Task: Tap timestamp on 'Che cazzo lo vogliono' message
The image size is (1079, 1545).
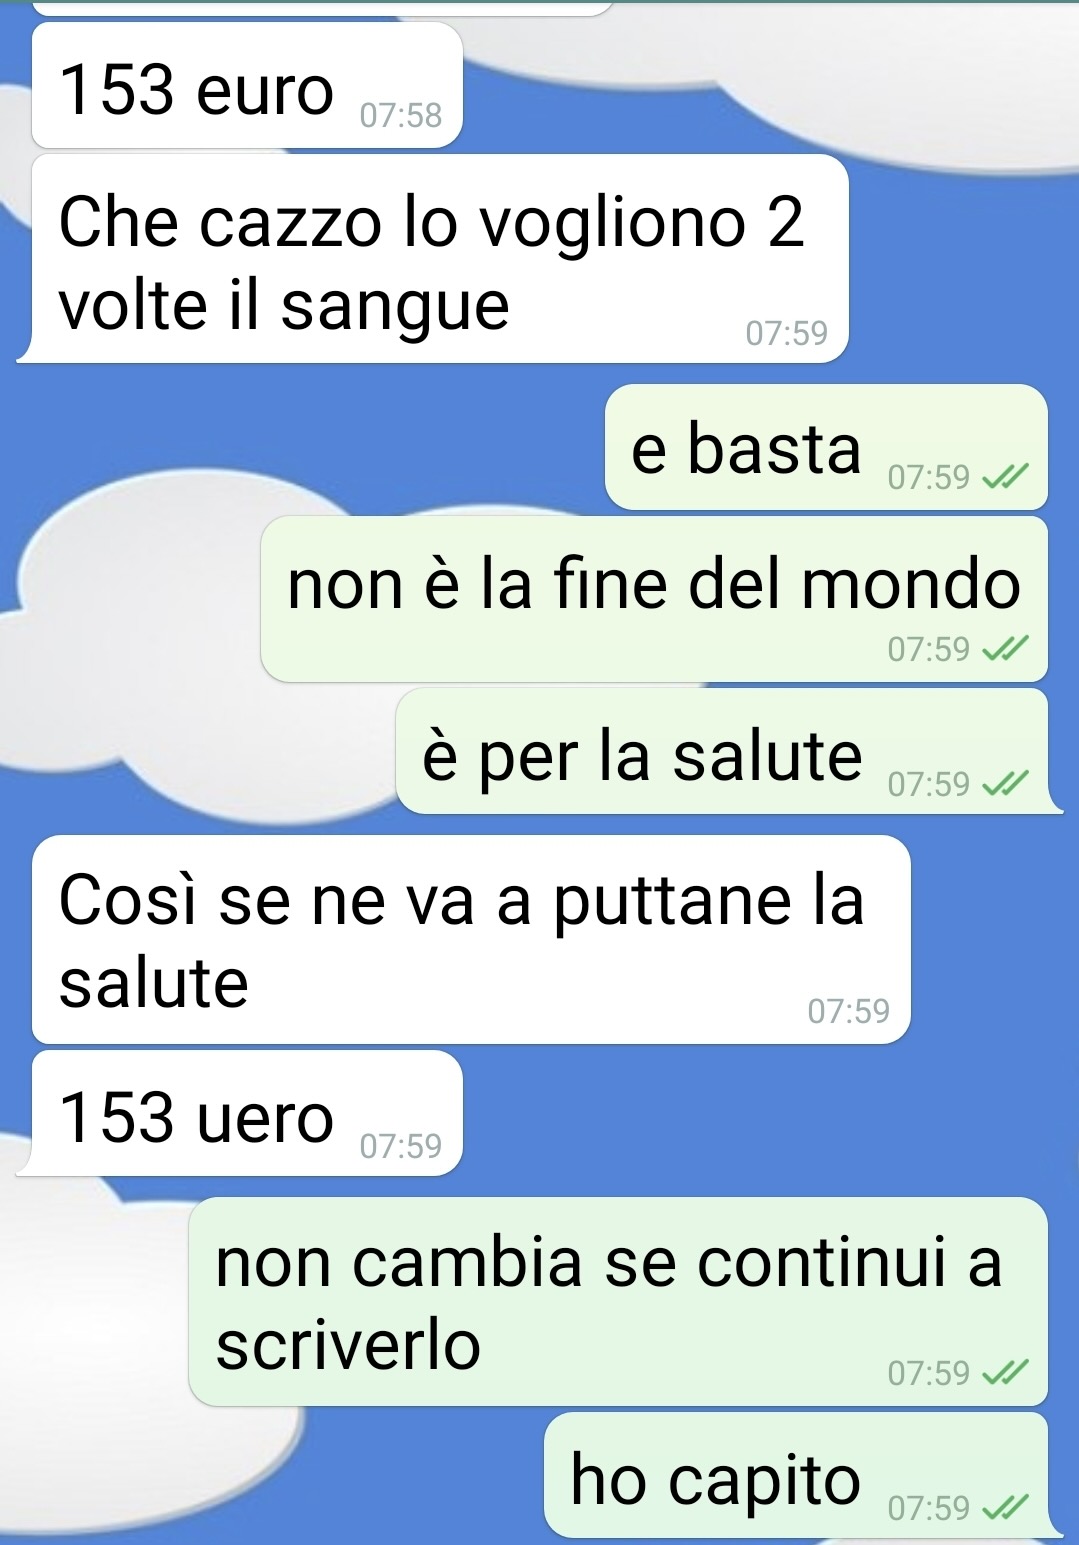Action: [787, 333]
